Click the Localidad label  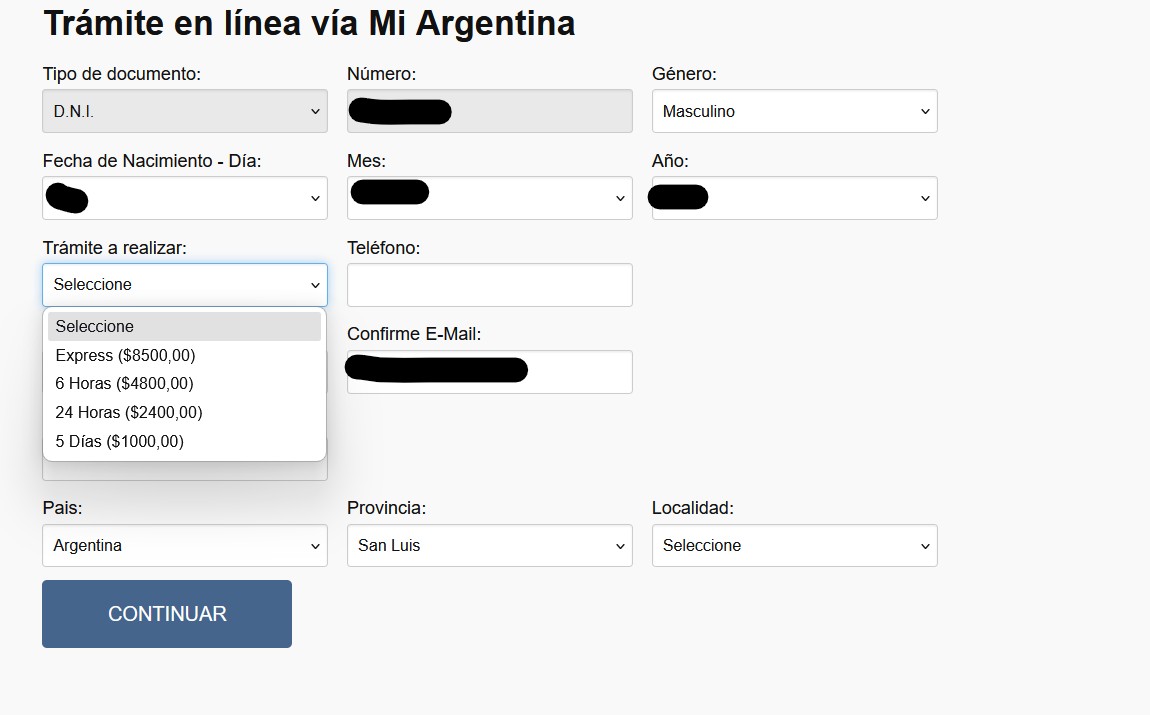[693, 507]
